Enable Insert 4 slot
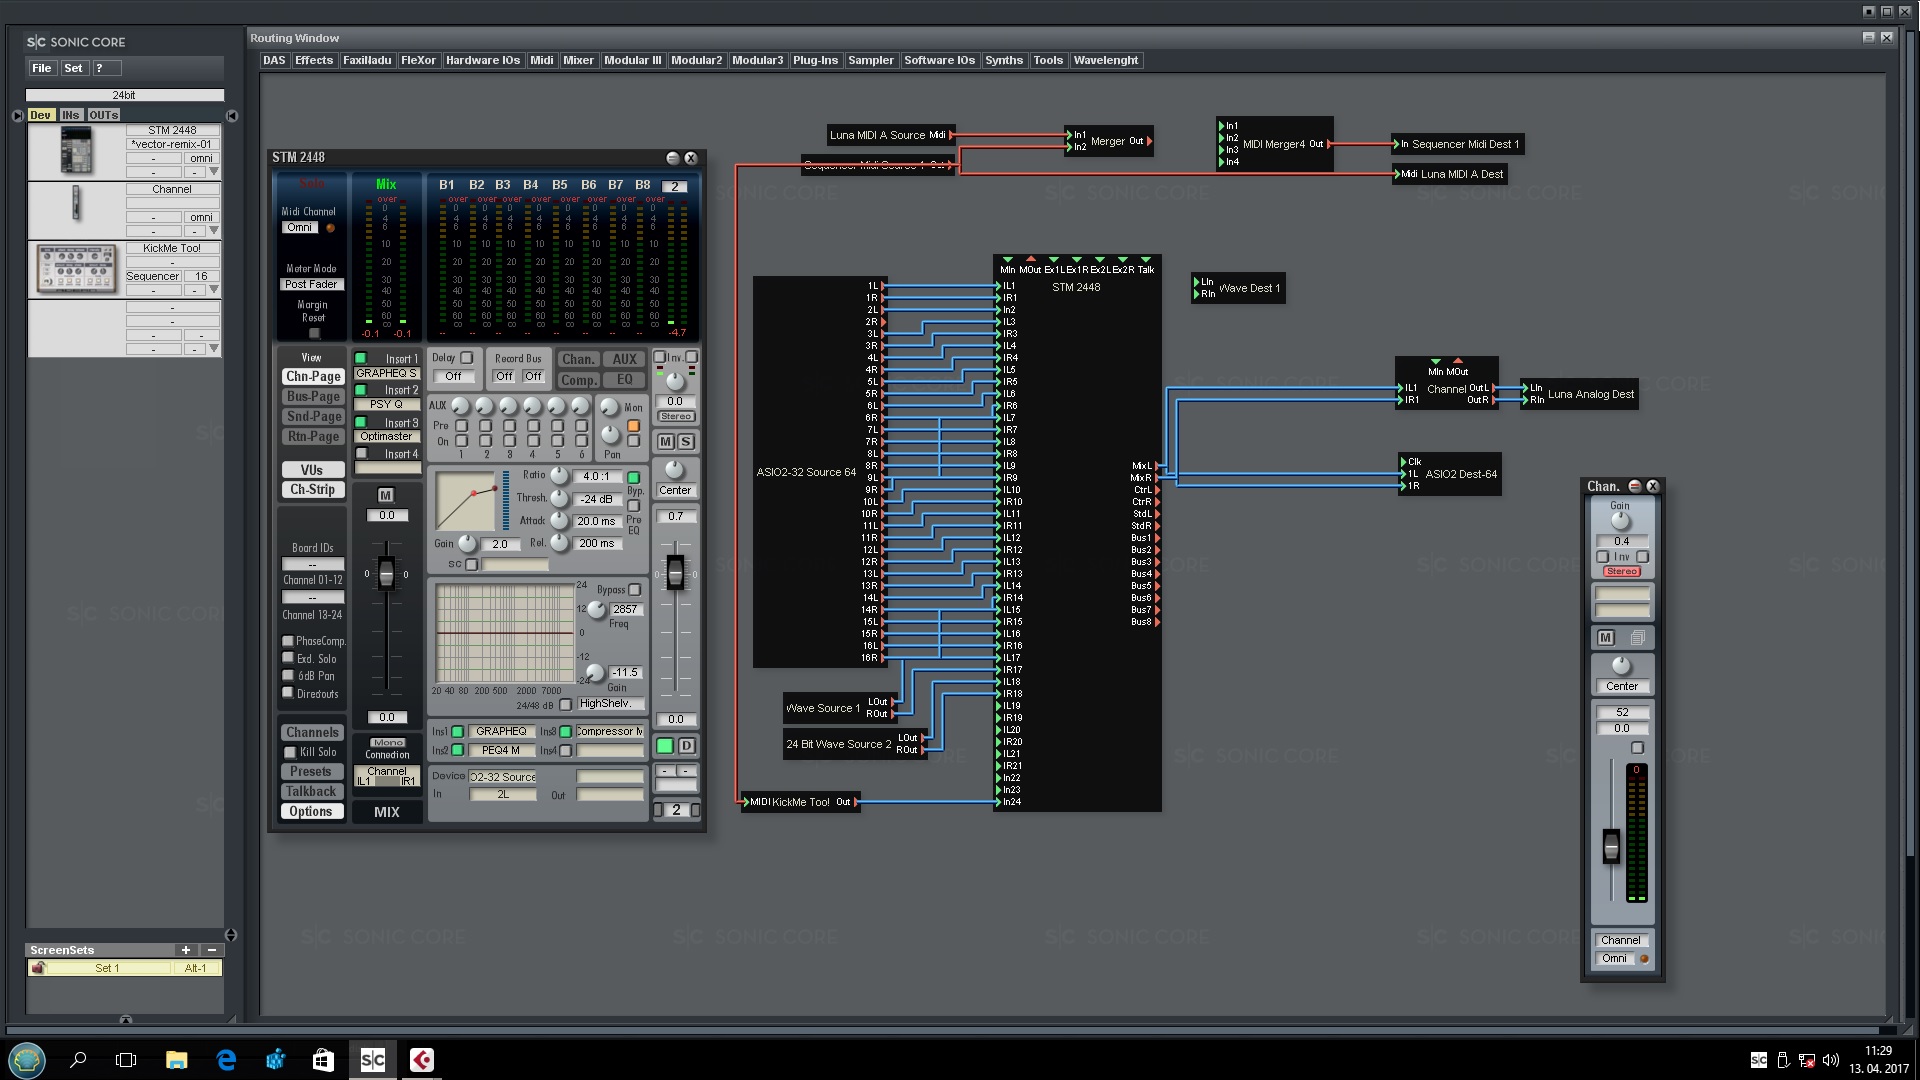 [361, 453]
